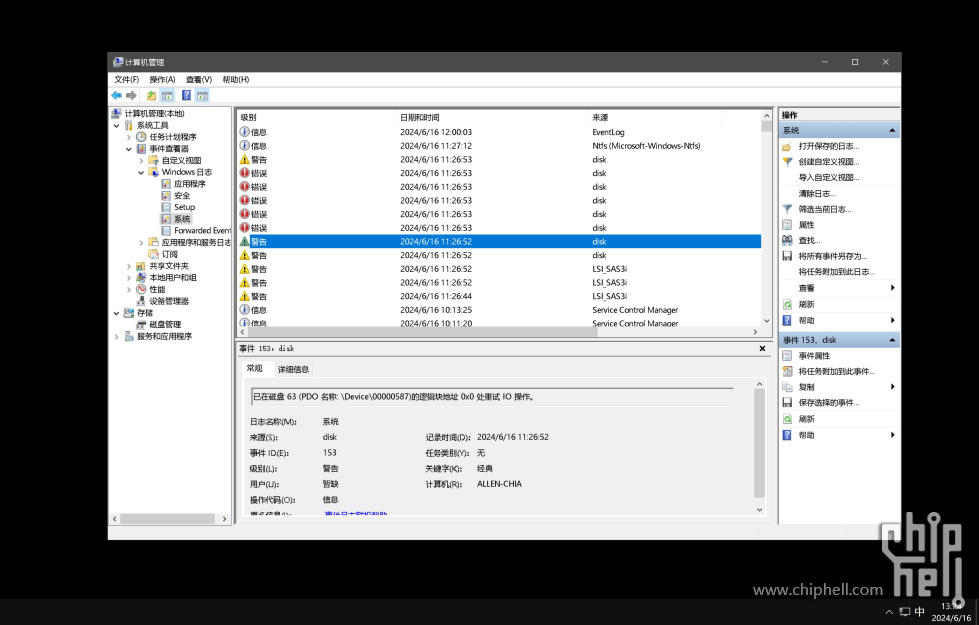Collapse the 系统工具 tree node
The height and width of the screenshot is (625, 979).
[116, 125]
